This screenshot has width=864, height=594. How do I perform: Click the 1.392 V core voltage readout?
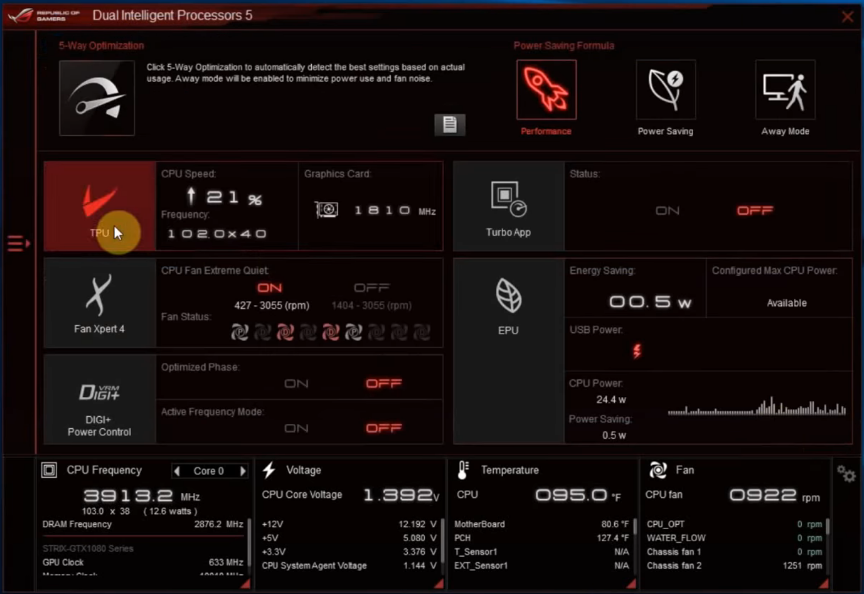pos(402,495)
